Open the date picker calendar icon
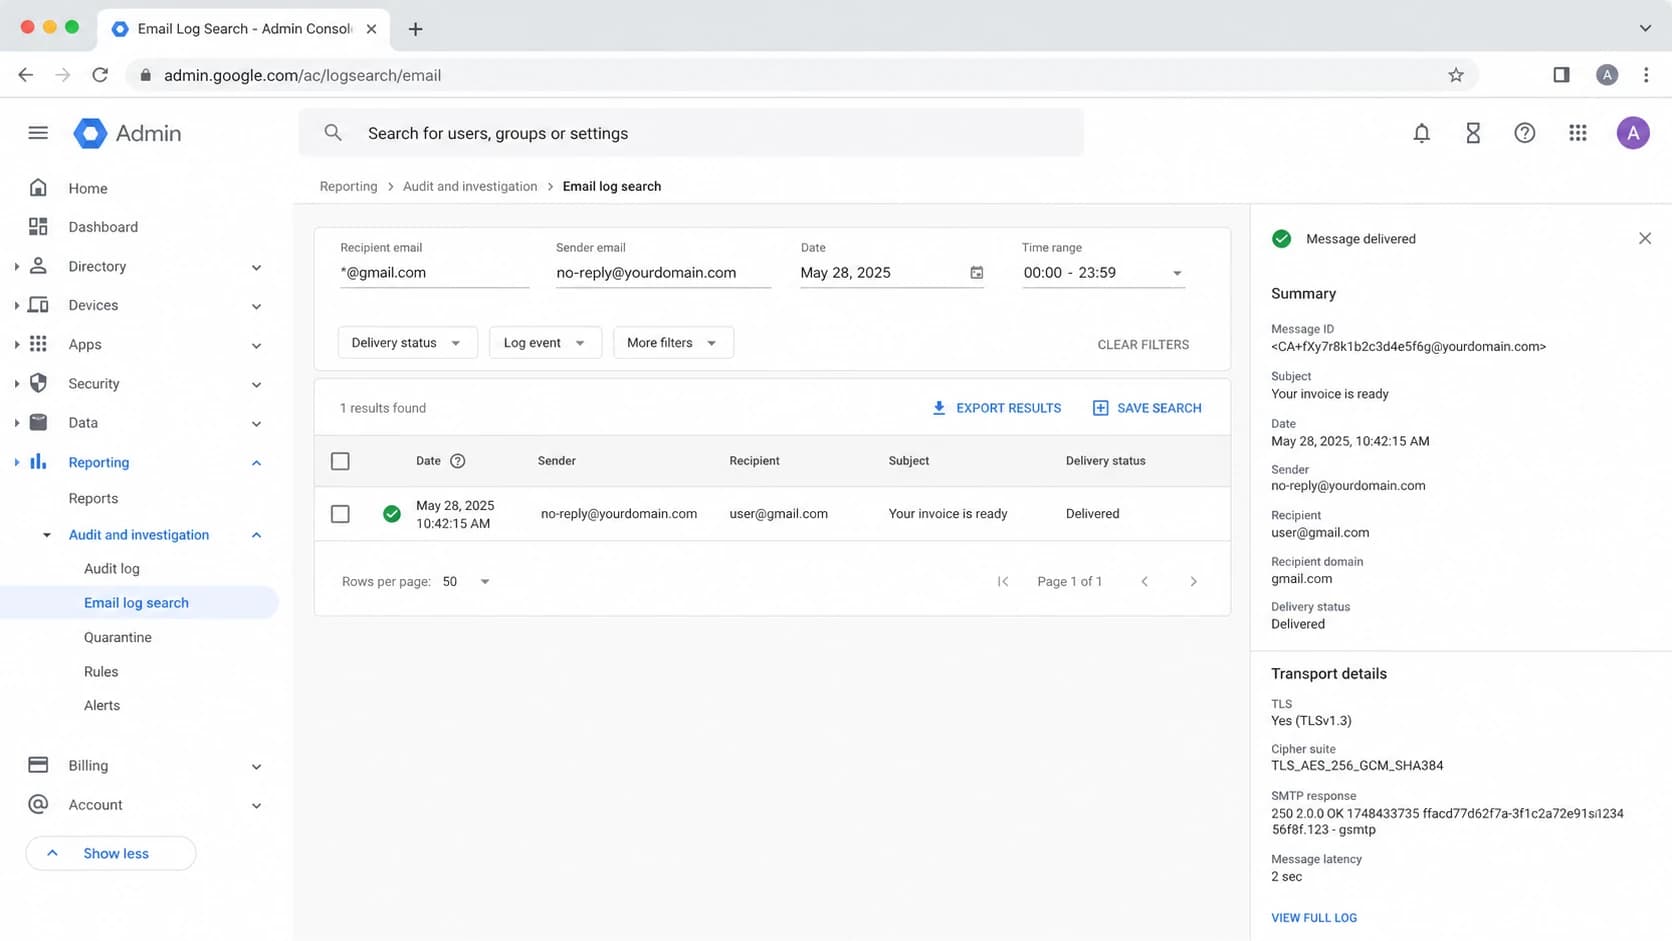The image size is (1672, 941). coord(976,273)
